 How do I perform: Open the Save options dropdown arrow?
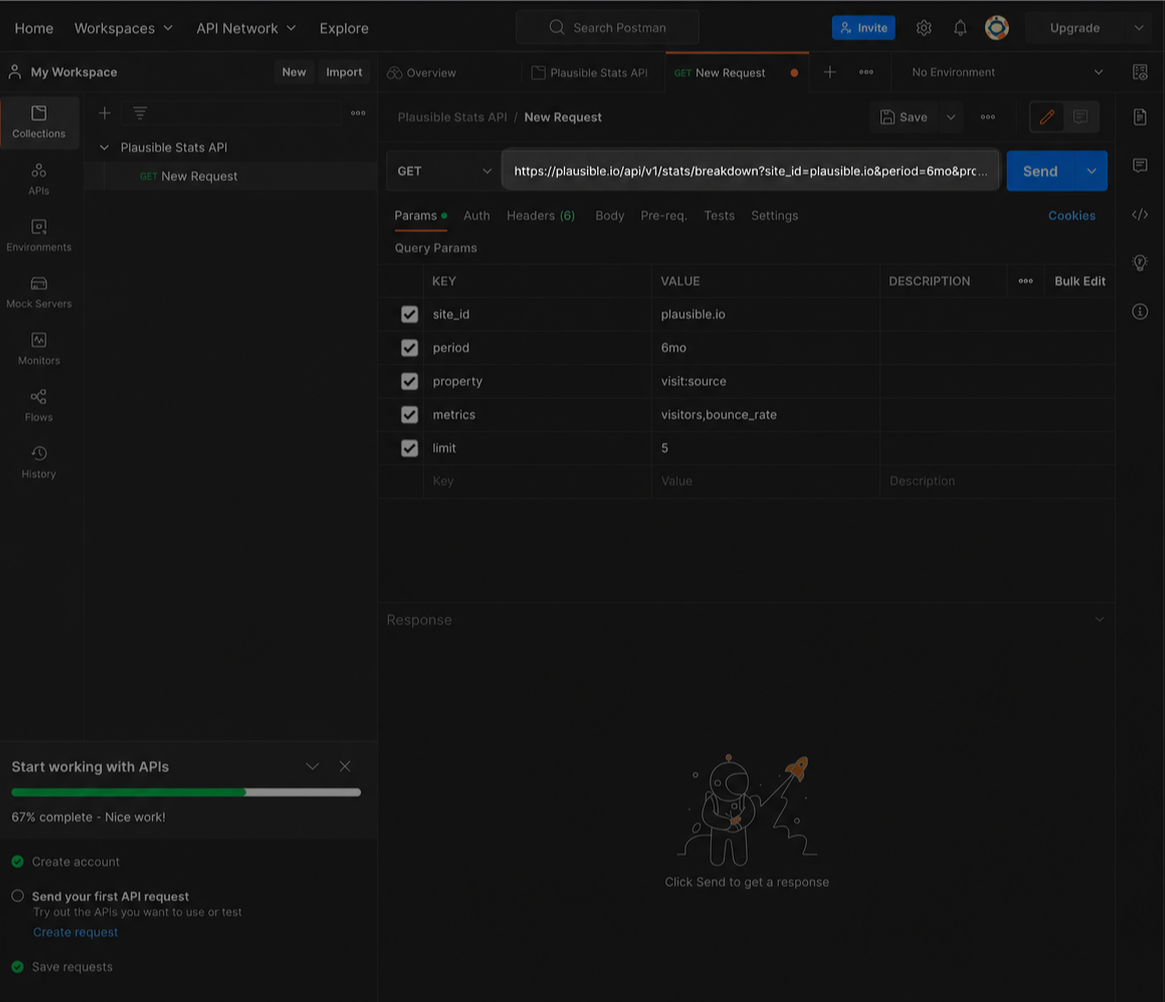(951, 117)
